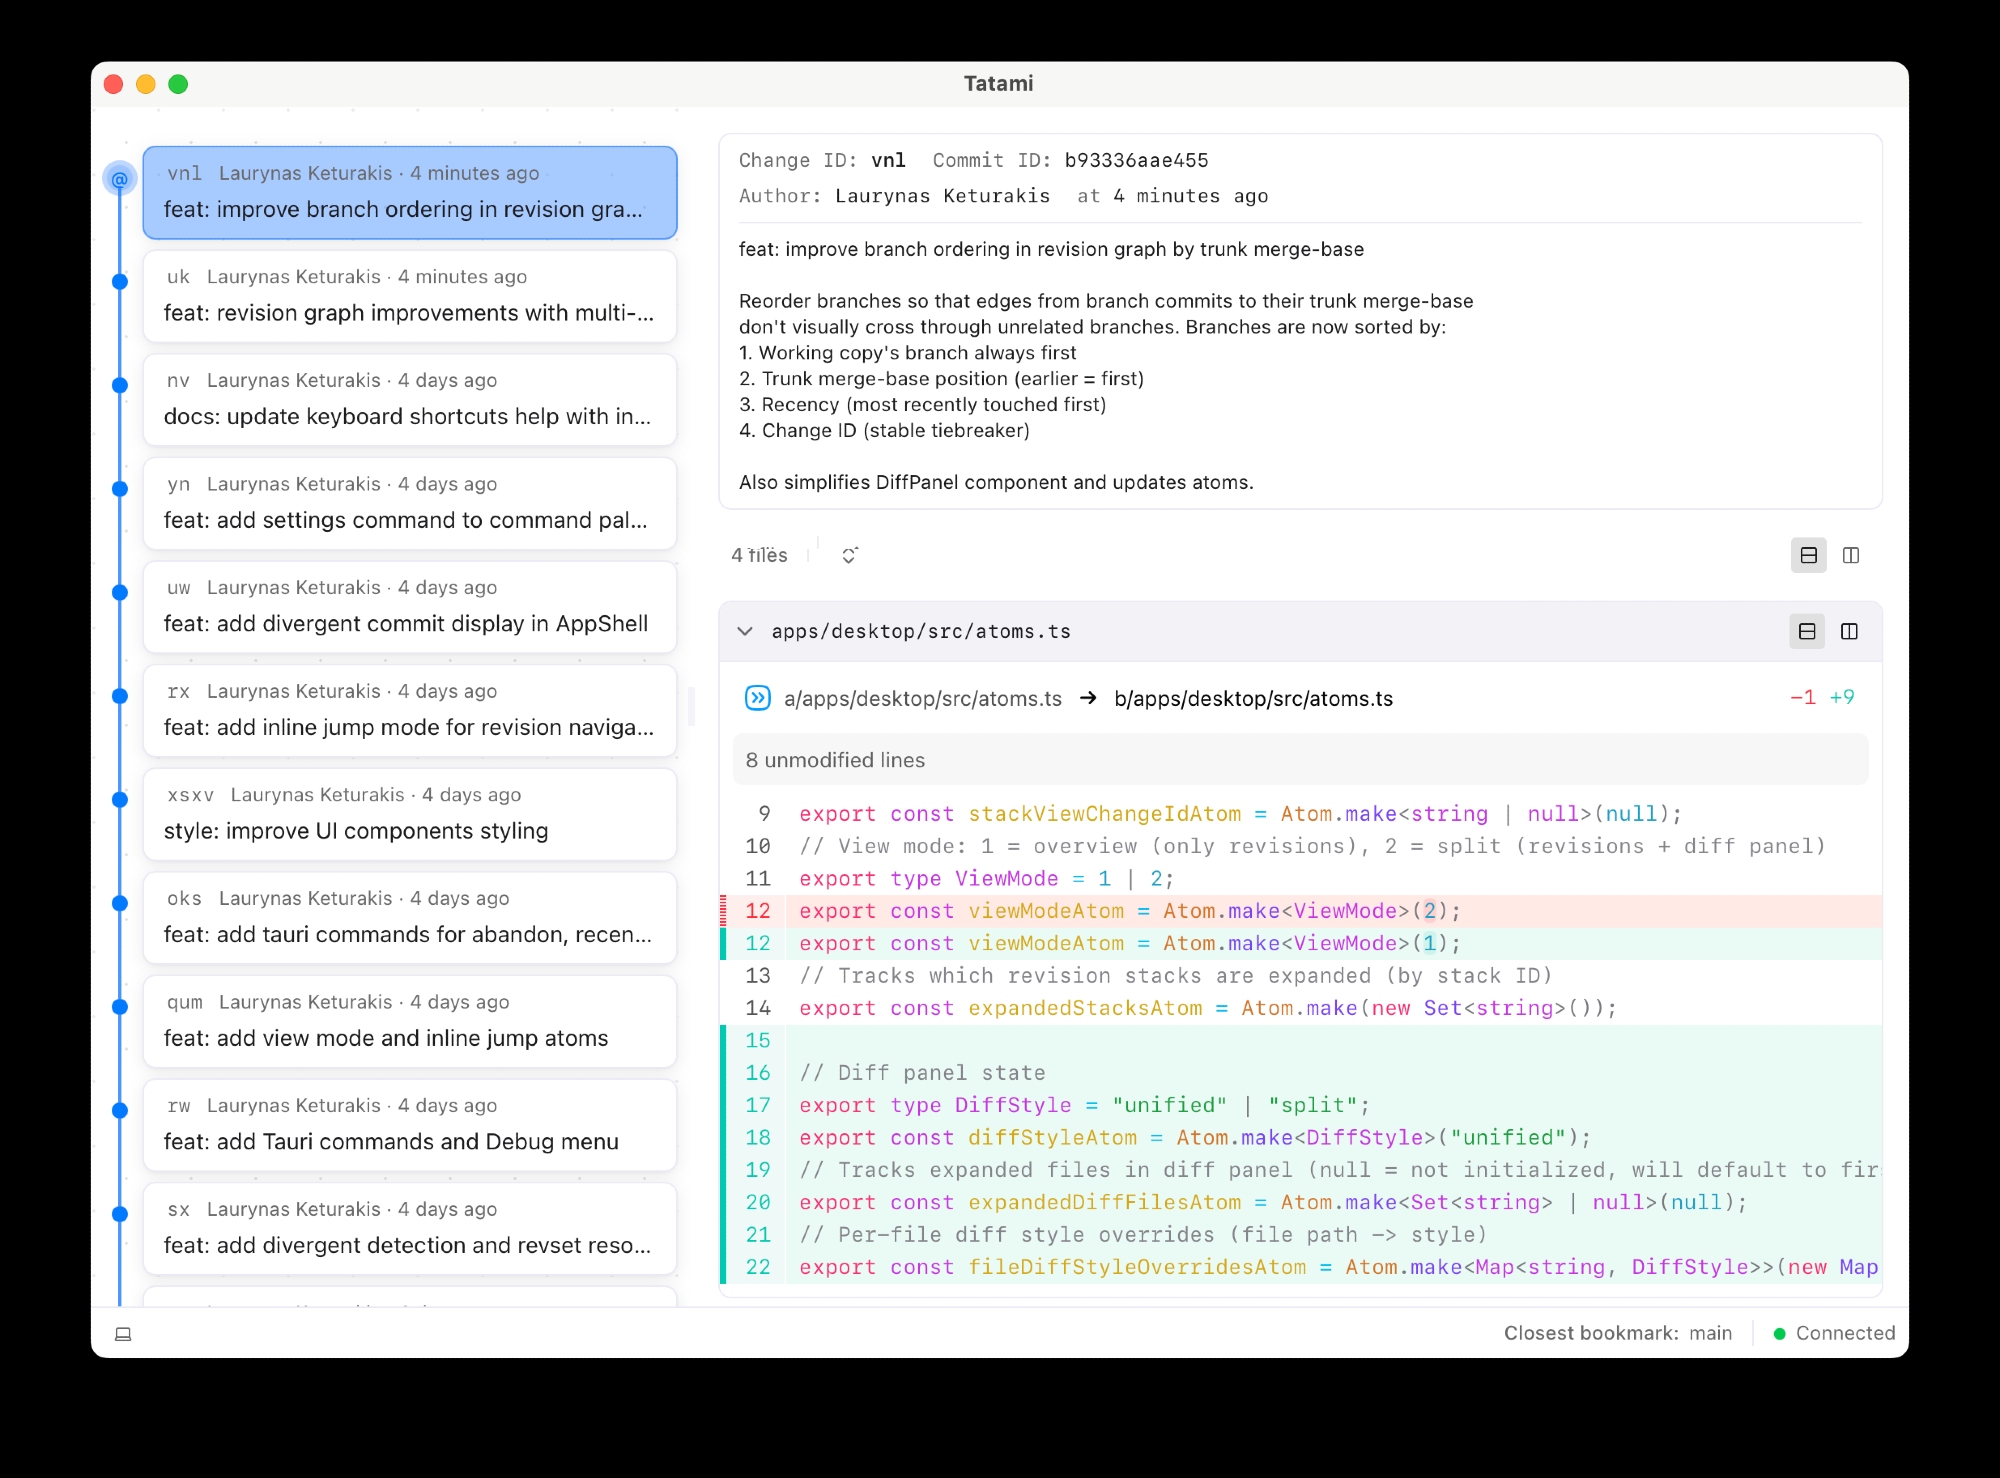
Task: Click the expand/collapse all files icon
Action: [x=849, y=556]
